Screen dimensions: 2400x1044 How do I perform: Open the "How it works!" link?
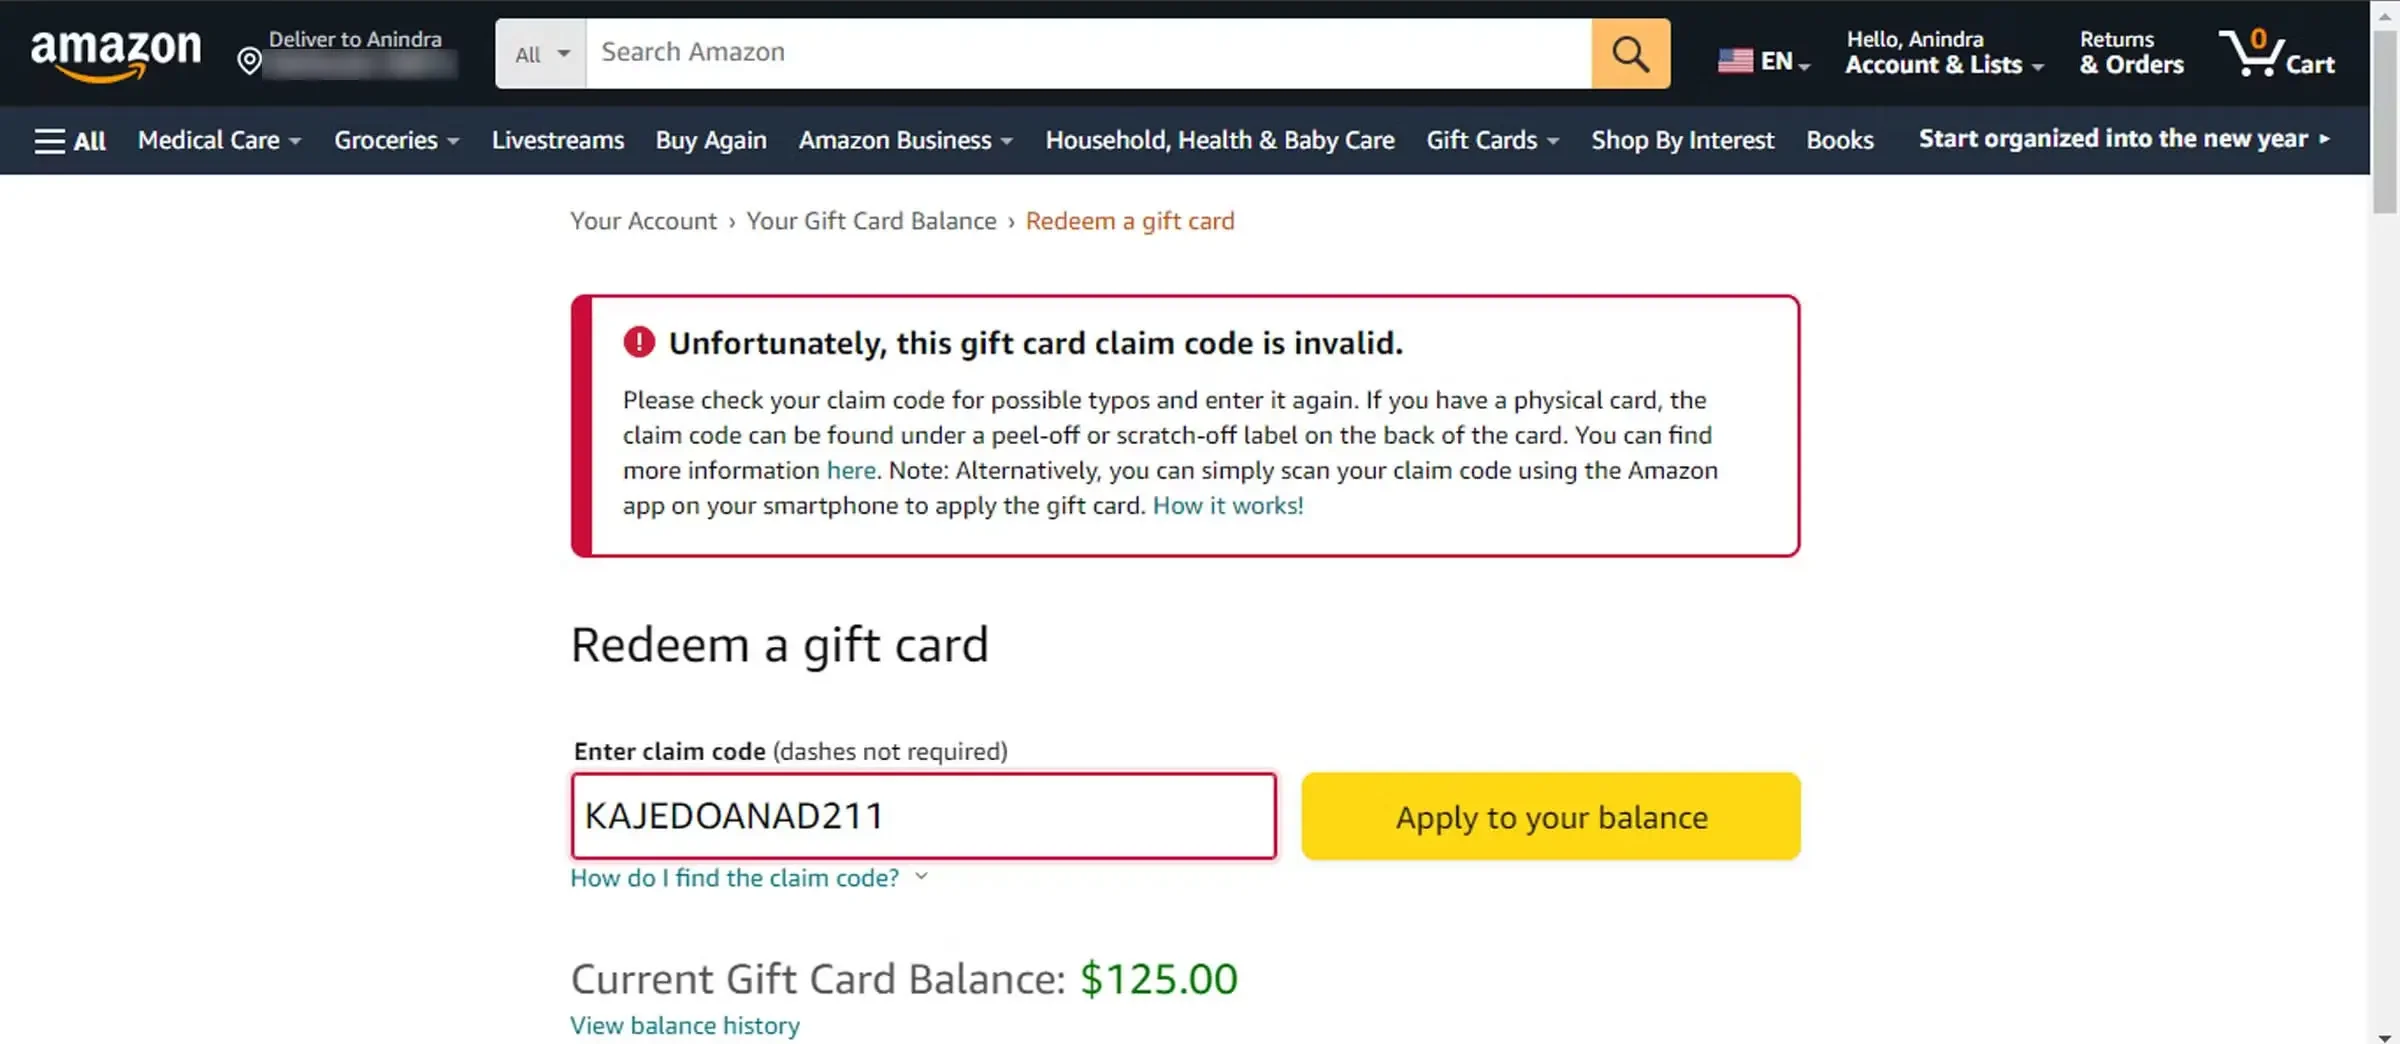1228,506
